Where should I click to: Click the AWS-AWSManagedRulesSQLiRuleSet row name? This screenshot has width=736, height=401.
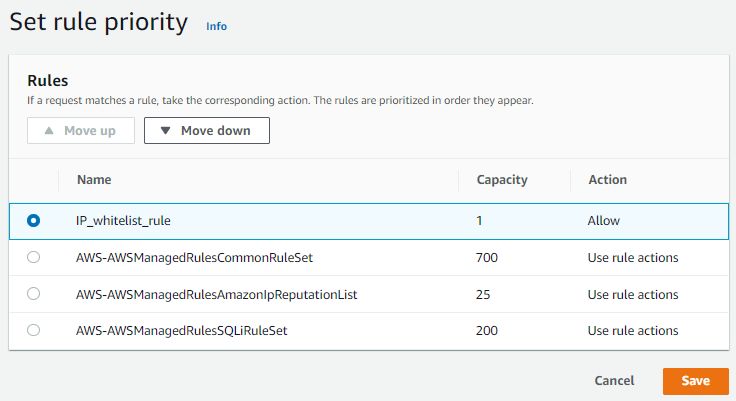click(182, 331)
